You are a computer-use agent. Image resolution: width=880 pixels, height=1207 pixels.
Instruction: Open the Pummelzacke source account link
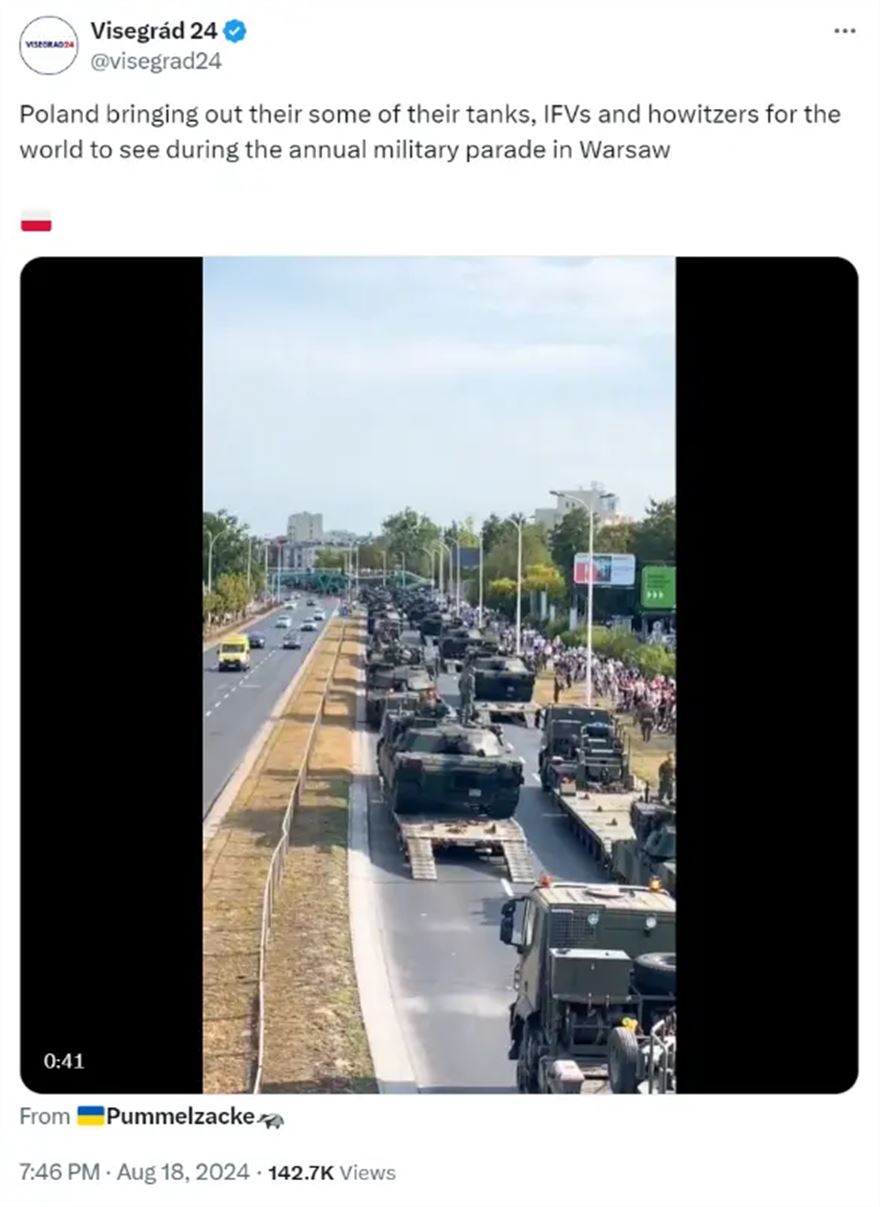[180, 1117]
